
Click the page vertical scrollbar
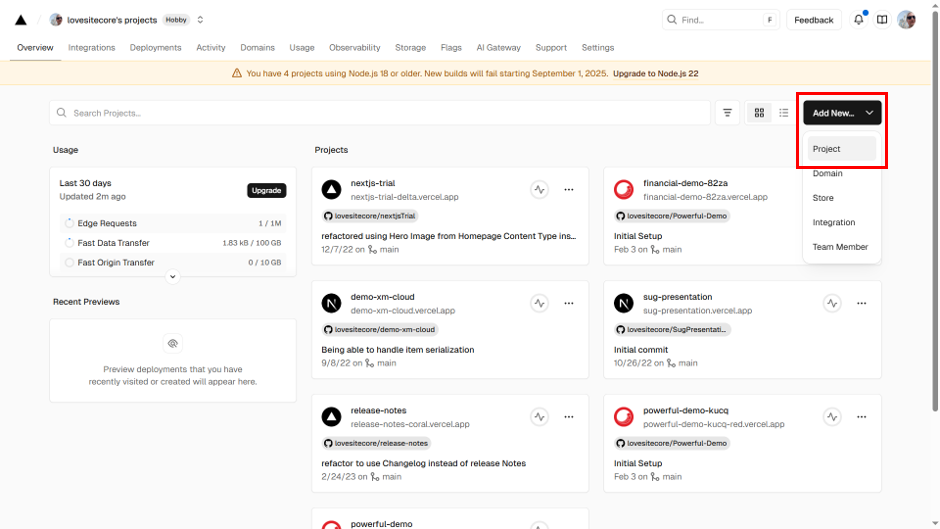935,210
